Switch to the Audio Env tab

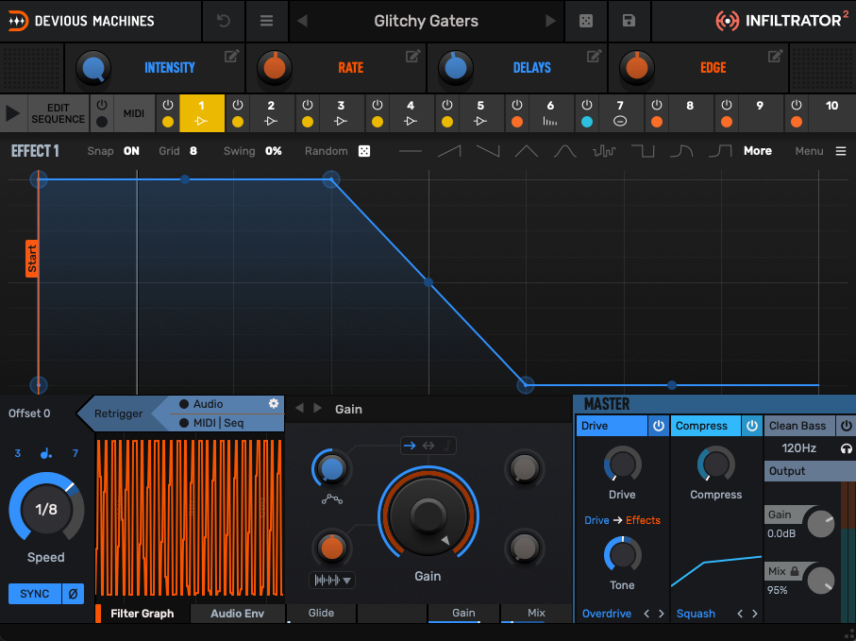coord(237,613)
